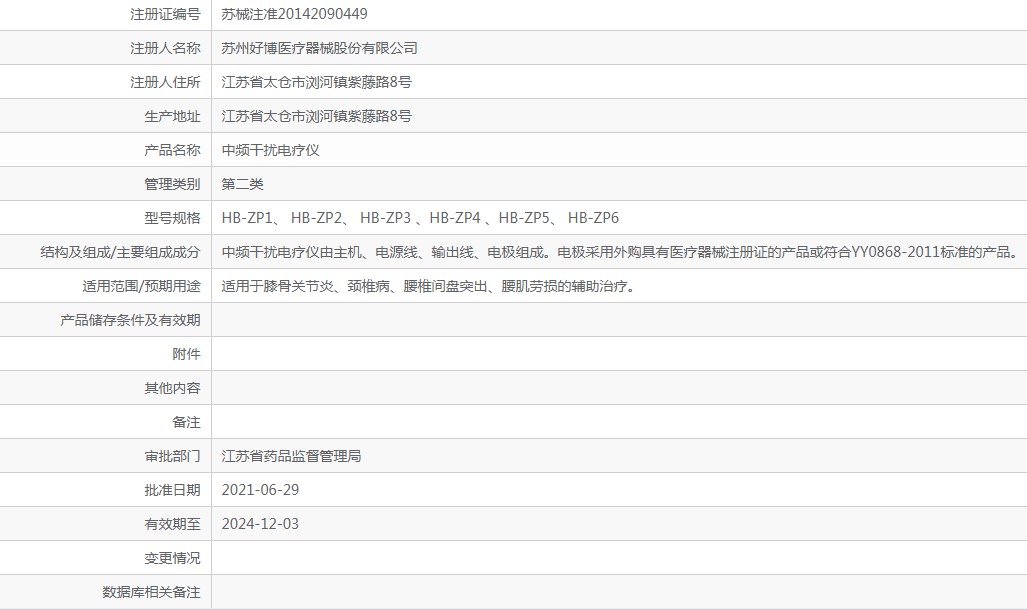The image size is (1027, 610).
Task: Click the 其他内容 label
Action: [172, 389]
